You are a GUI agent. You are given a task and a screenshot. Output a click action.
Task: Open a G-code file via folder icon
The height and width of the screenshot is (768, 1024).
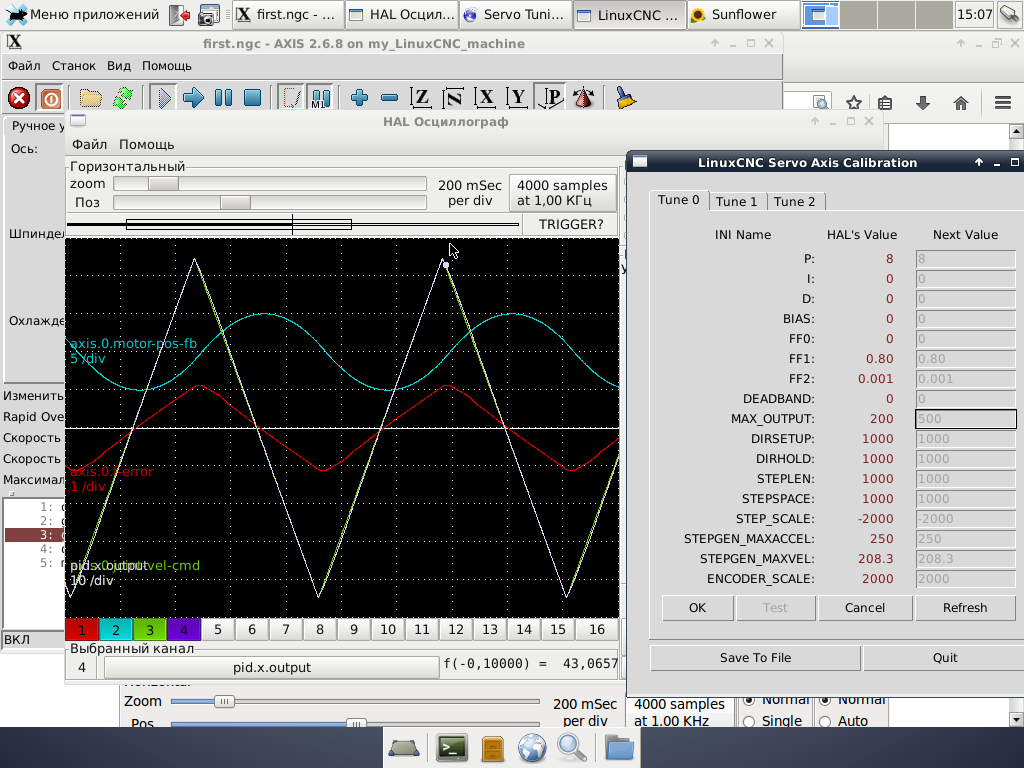pos(91,98)
